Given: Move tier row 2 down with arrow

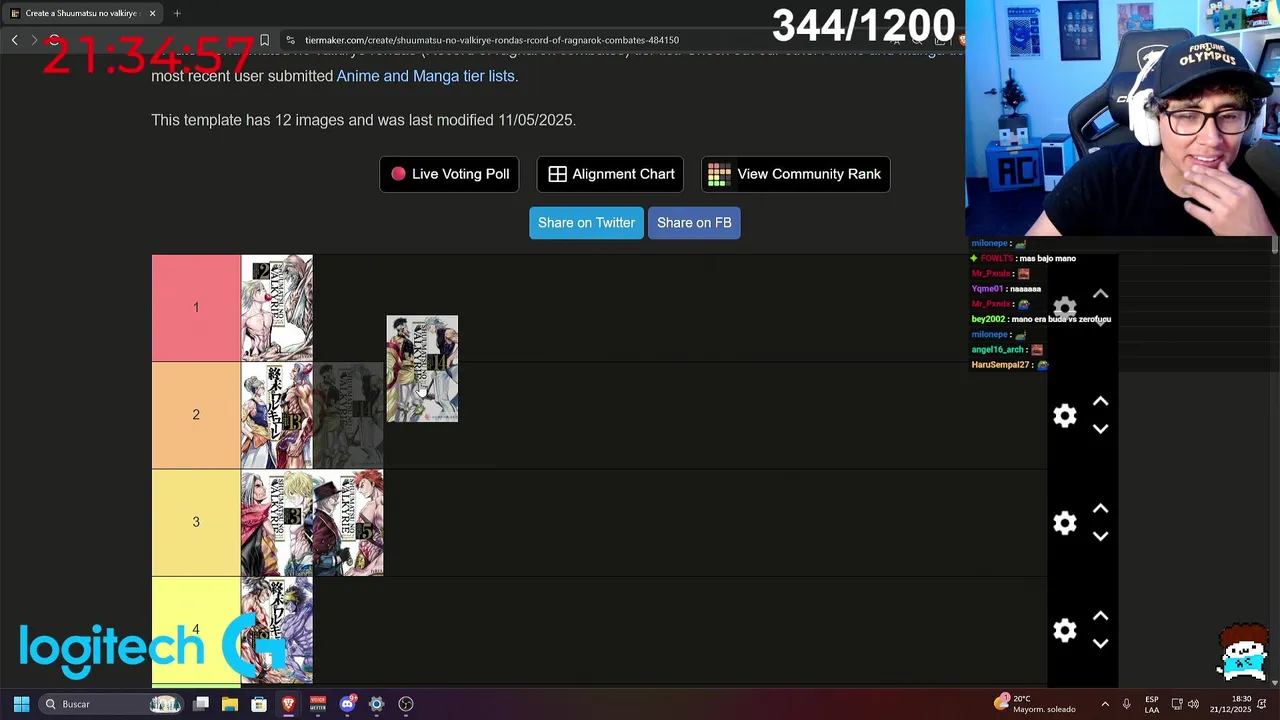Looking at the screenshot, I should [1100, 429].
